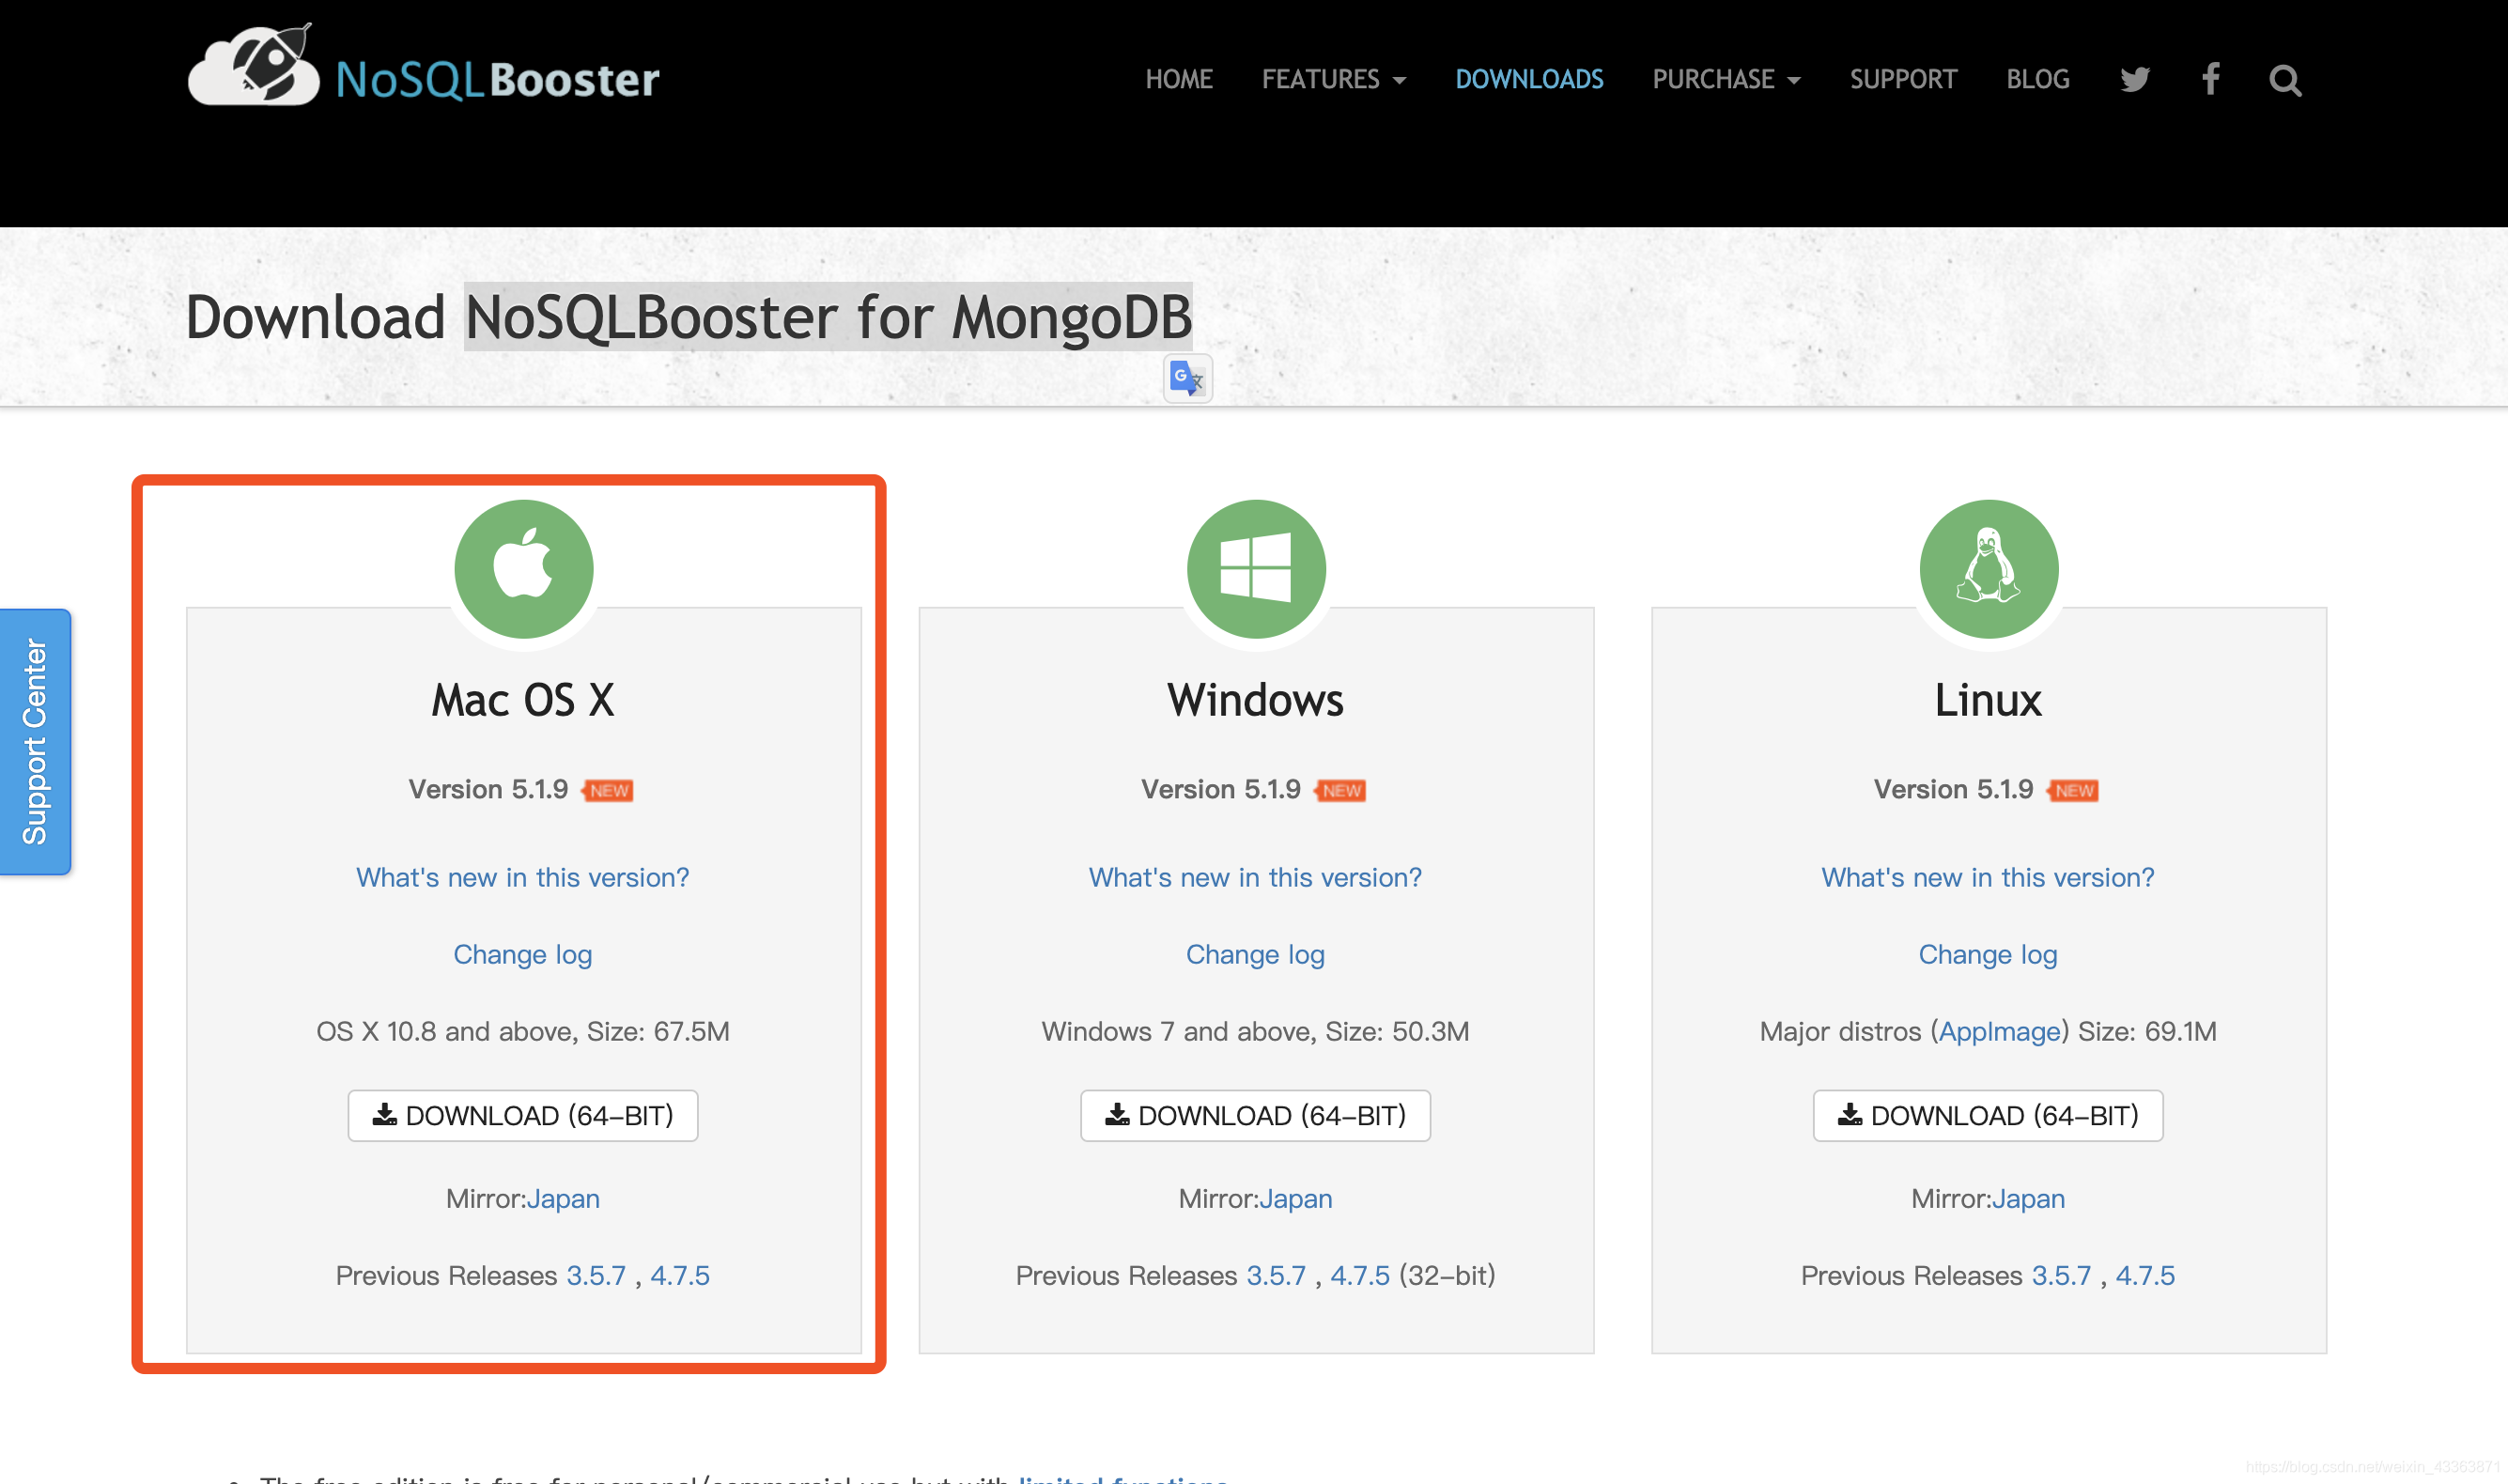This screenshot has height=1484, width=2508.
Task: Use Japan mirror for Linux
Action: [x=2029, y=1198]
